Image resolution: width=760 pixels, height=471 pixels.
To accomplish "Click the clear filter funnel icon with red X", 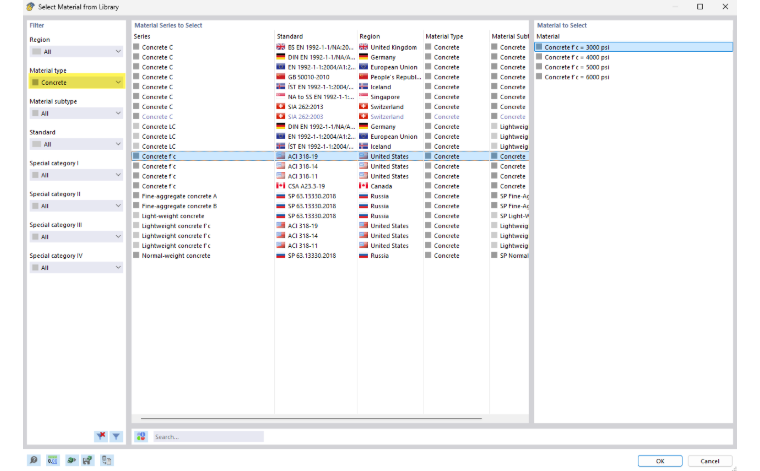I will pos(101,436).
